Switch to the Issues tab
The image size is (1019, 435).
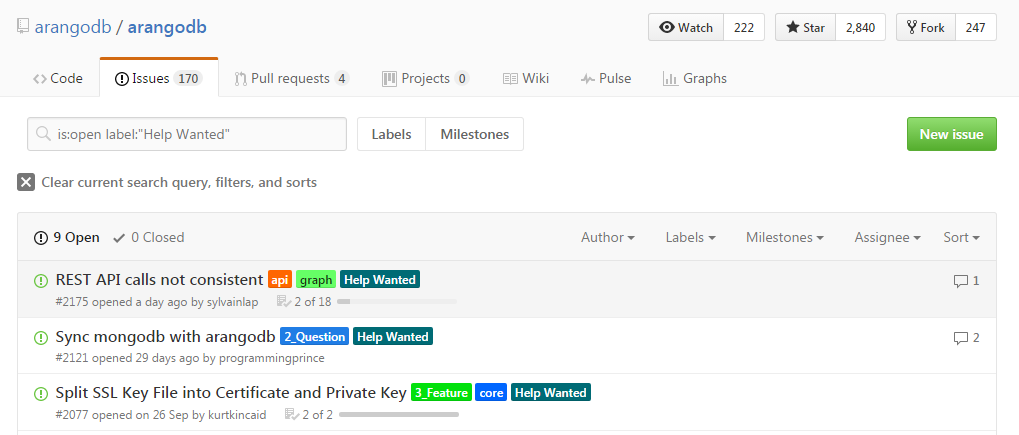[x=159, y=79]
